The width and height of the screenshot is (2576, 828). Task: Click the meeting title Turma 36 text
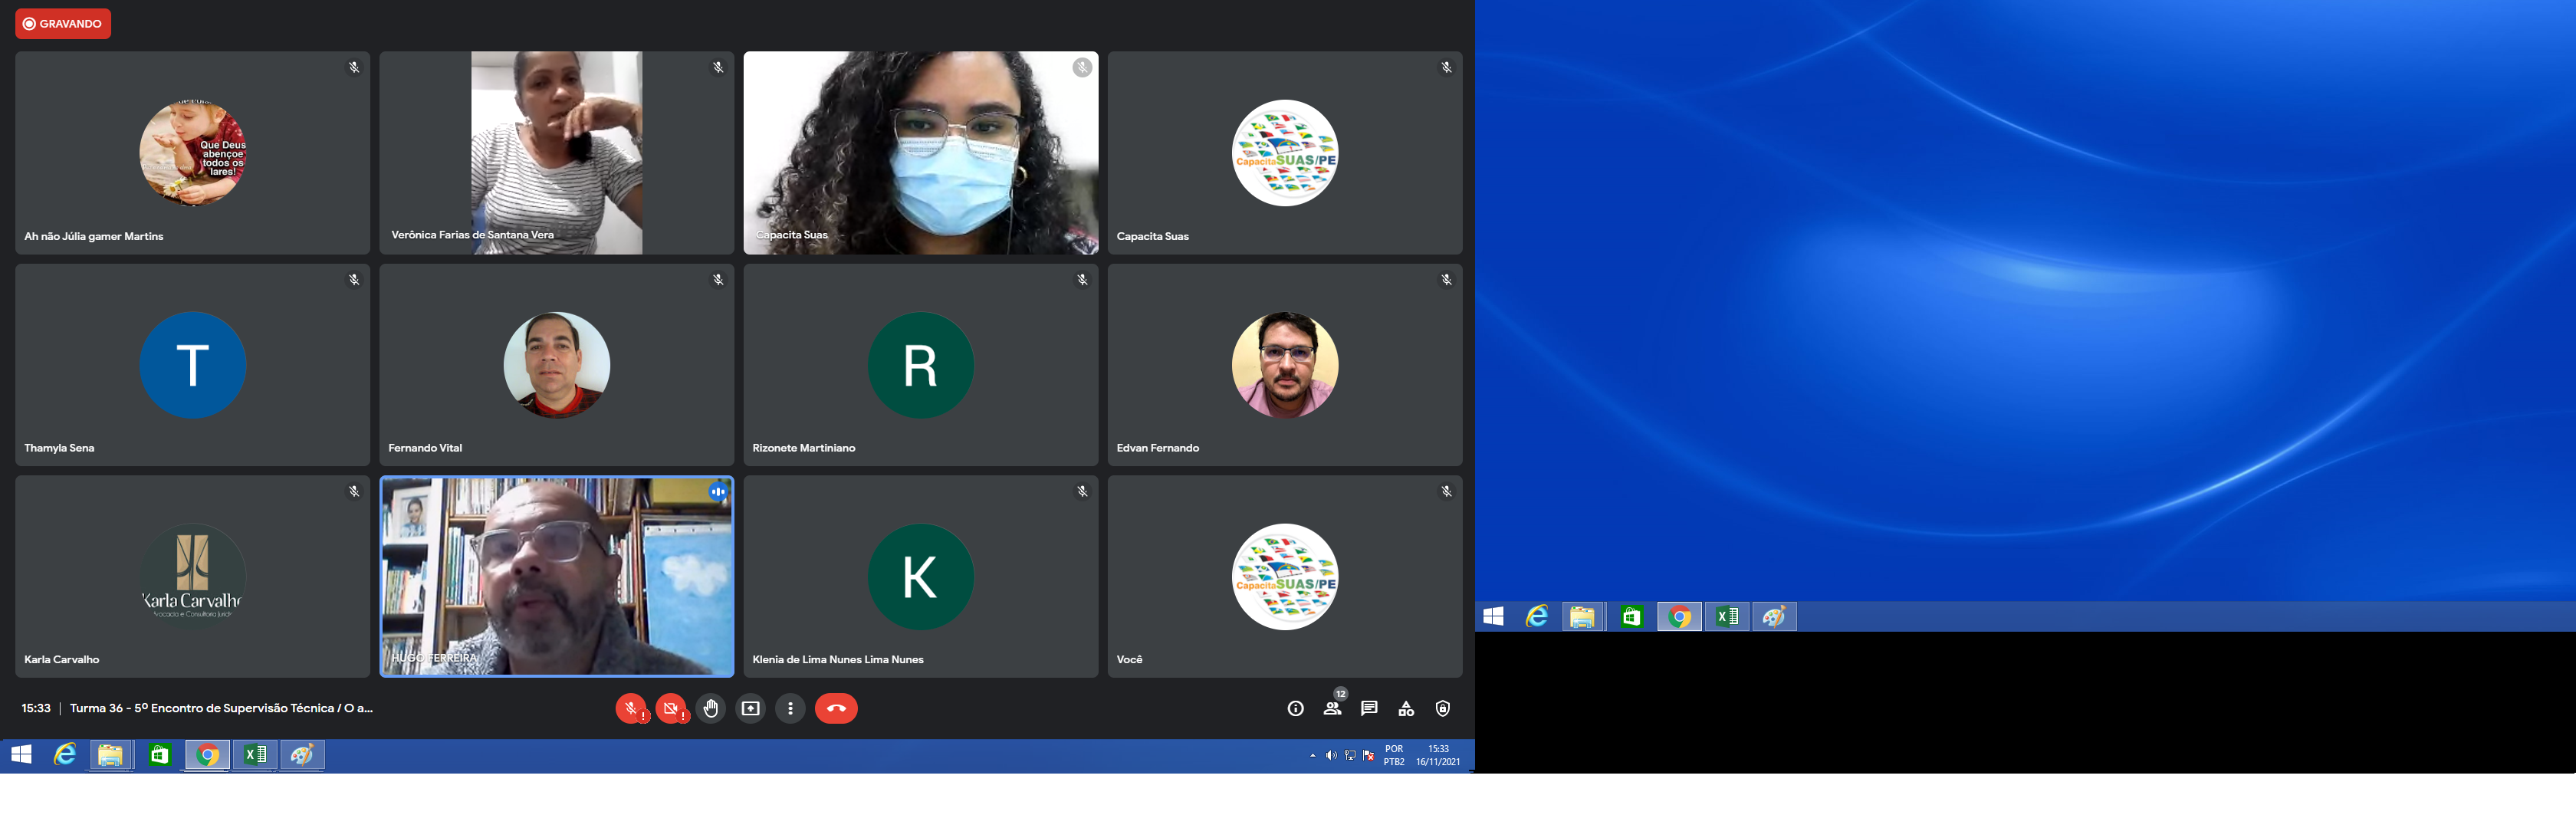click(221, 709)
